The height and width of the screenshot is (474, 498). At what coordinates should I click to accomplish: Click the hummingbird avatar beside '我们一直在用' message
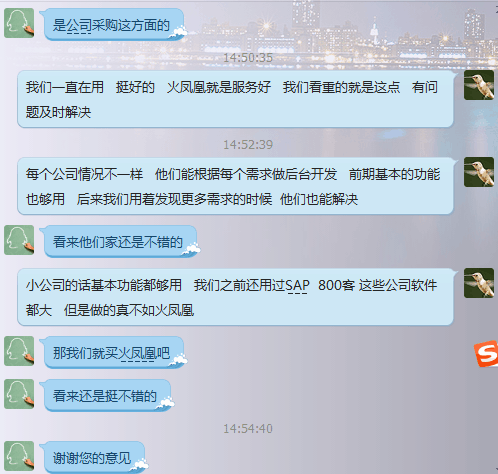coord(479,85)
